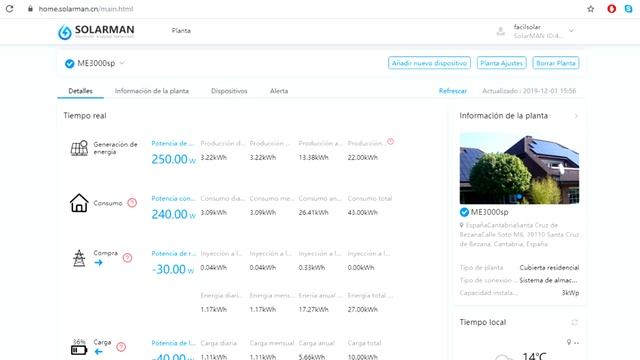The height and width of the screenshot is (360, 640).
Task: Click the Consumo total column label
Action: pos(370,198)
